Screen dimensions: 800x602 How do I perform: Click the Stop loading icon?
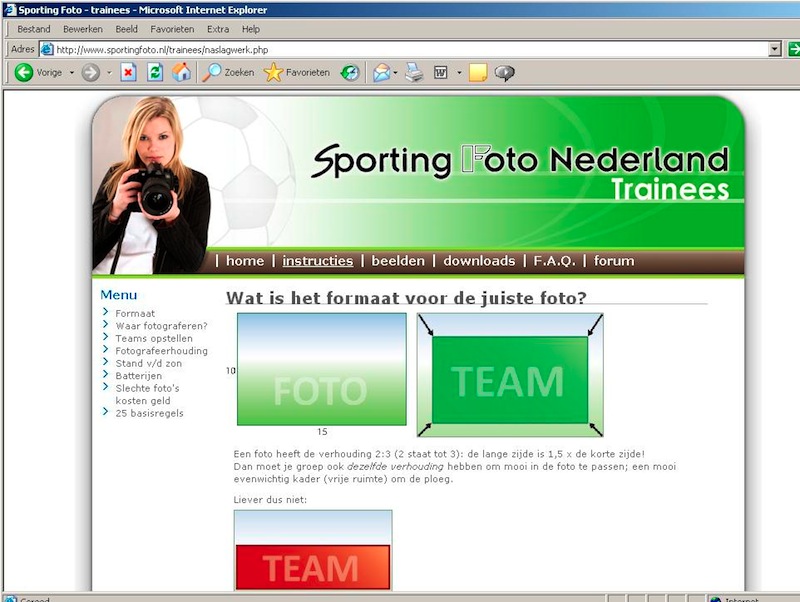[129, 72]
